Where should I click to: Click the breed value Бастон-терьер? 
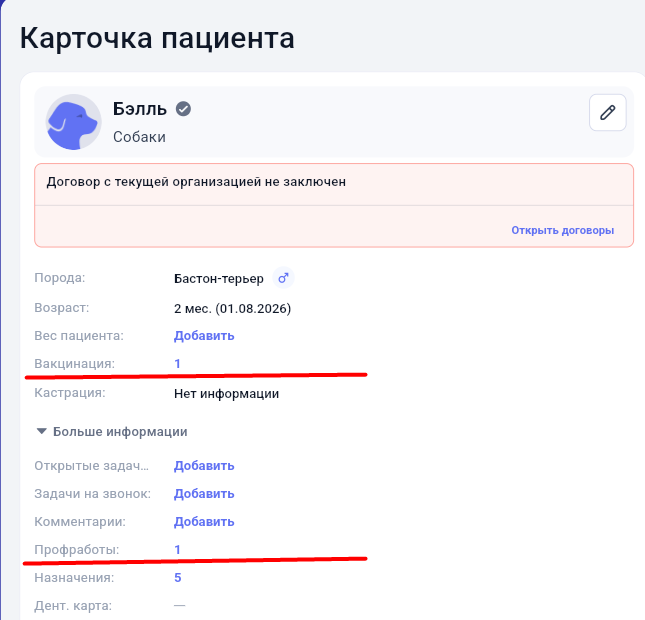[219, 279]
